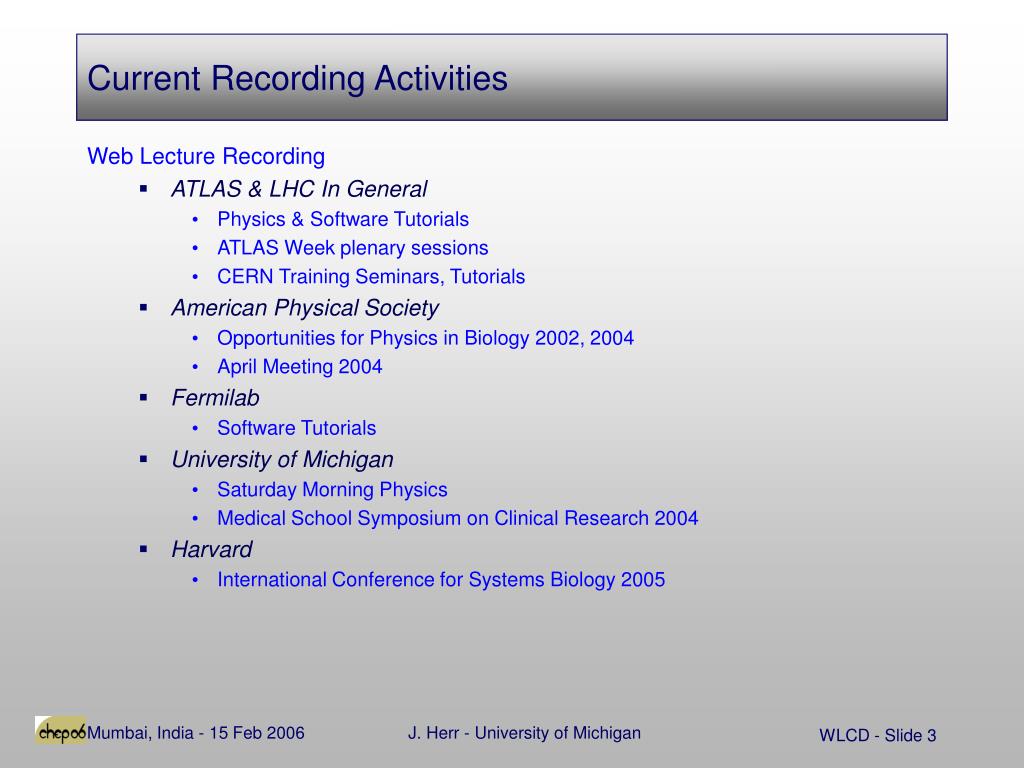Click the chep06 logo in the footer
1024x768 pixels.
pos(61,731)
